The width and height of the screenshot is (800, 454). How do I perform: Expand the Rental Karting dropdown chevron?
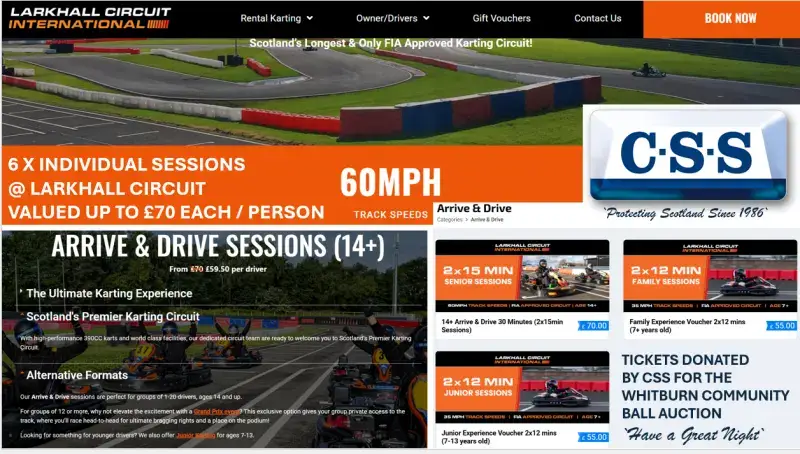point(309,18)
